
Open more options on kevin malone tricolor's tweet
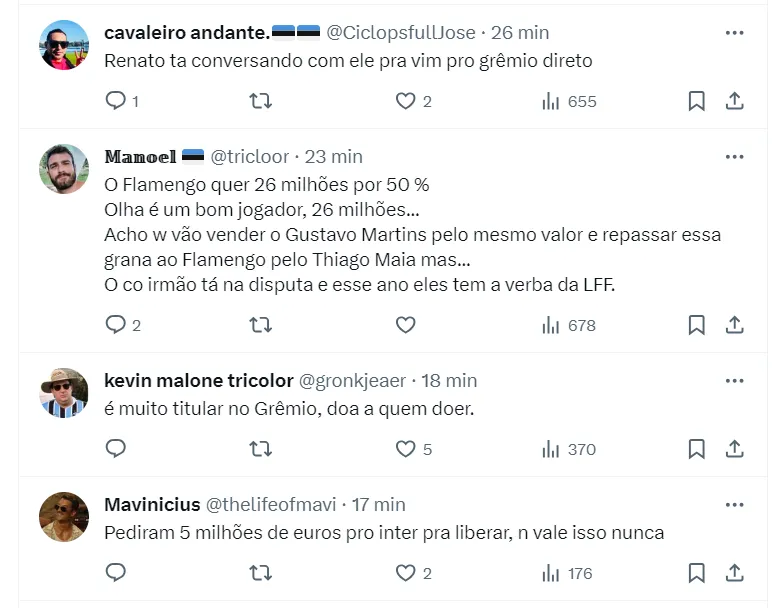(734, 381)
